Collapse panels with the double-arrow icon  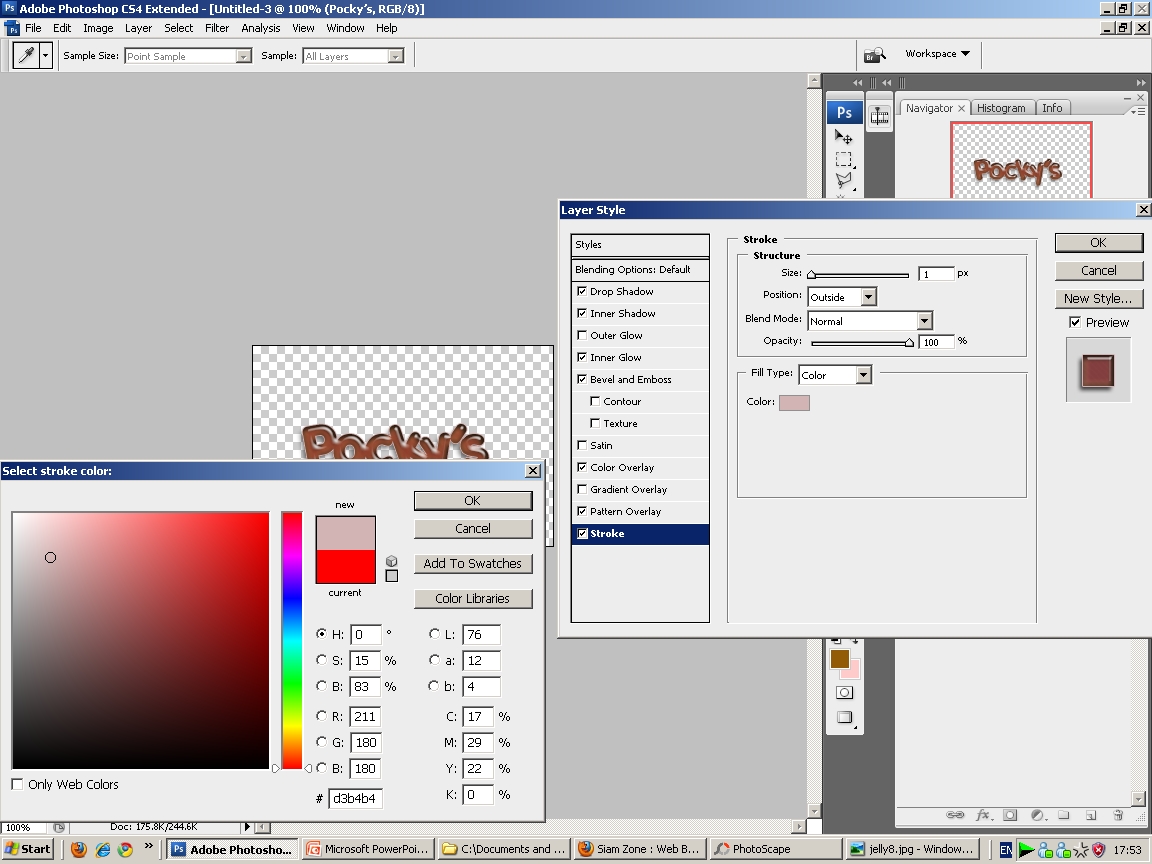coord(1140,82)
